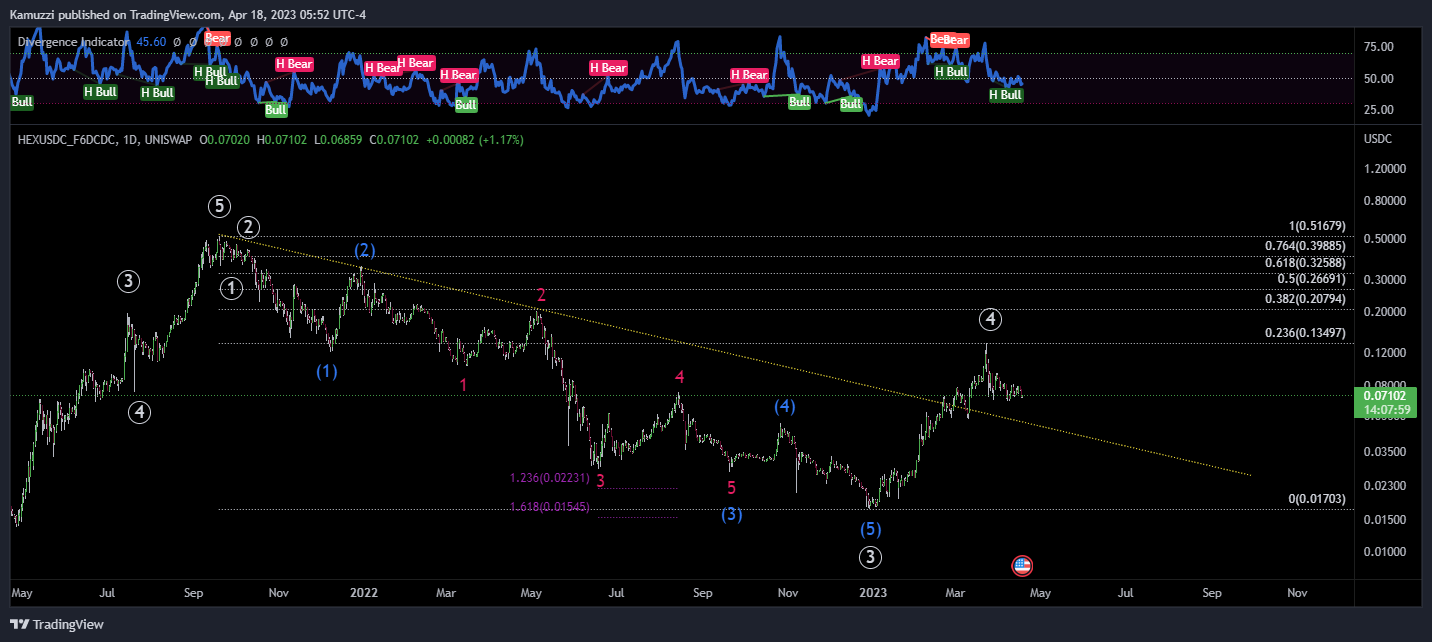
Task: Select the Divergence Indicator legend title
Action: coord(74,42)
